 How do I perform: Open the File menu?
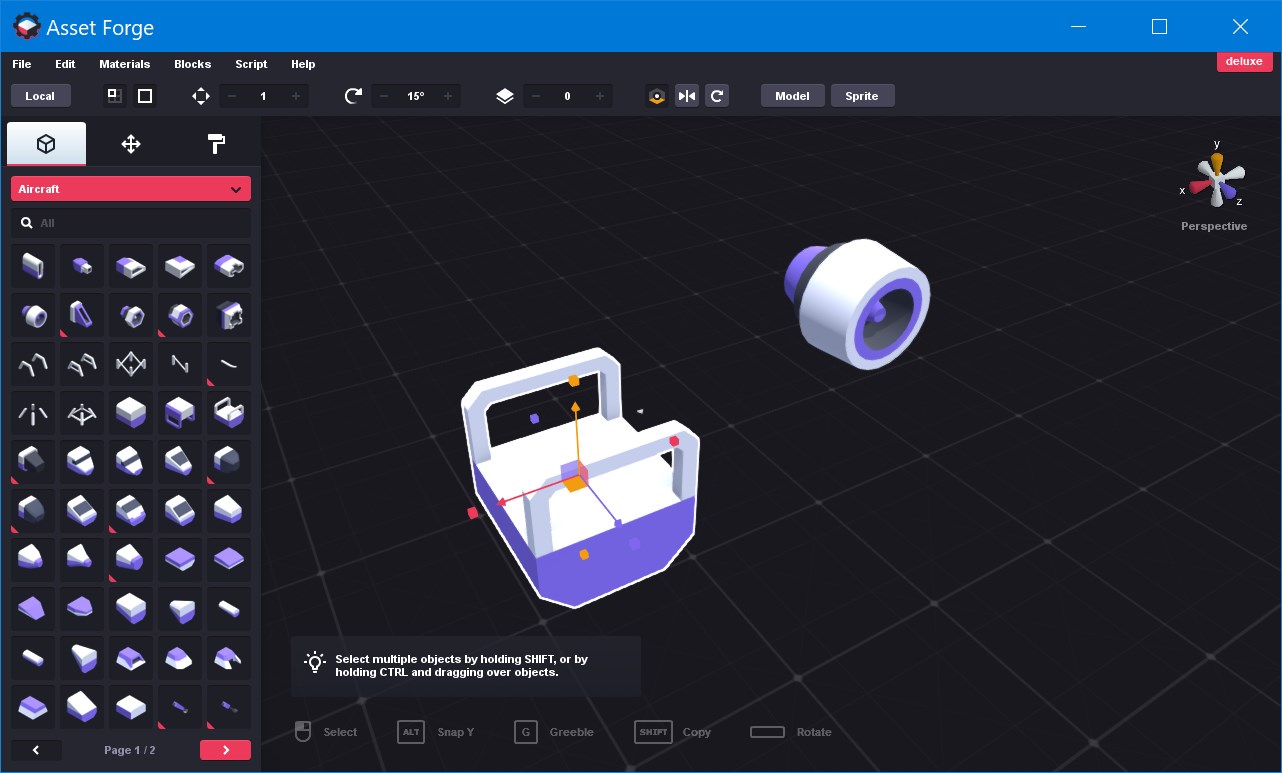point(21,64)
